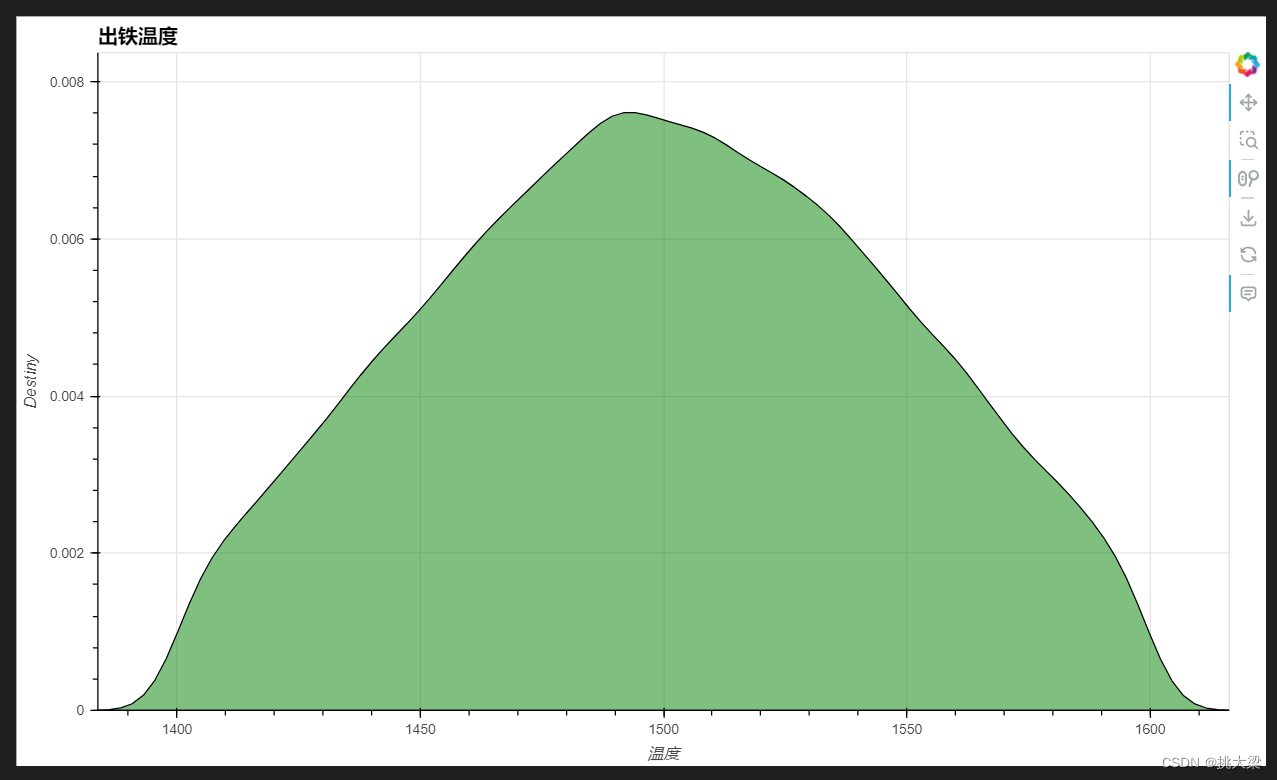Click the plot title 出铁温度
The image size is (1277, 780).
138,37
